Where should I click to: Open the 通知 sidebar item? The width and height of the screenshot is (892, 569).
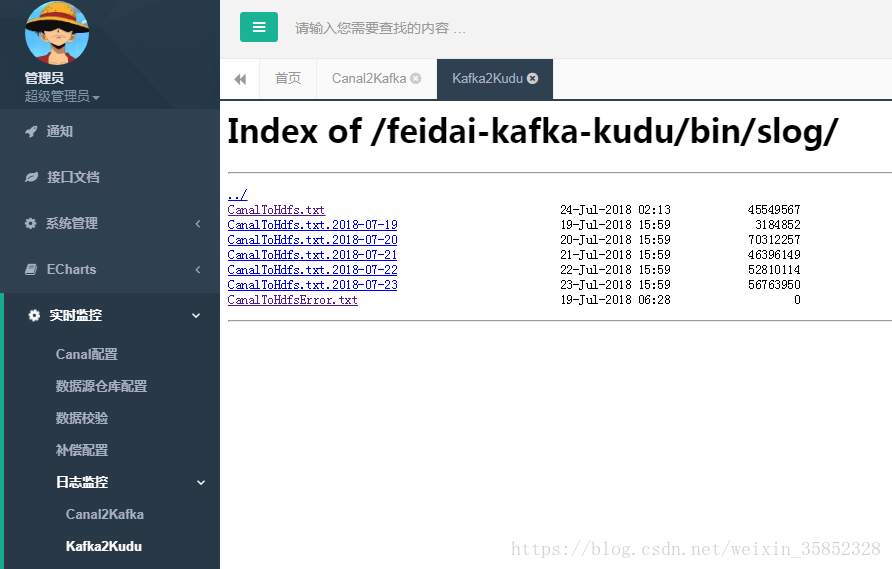[60, 131]
